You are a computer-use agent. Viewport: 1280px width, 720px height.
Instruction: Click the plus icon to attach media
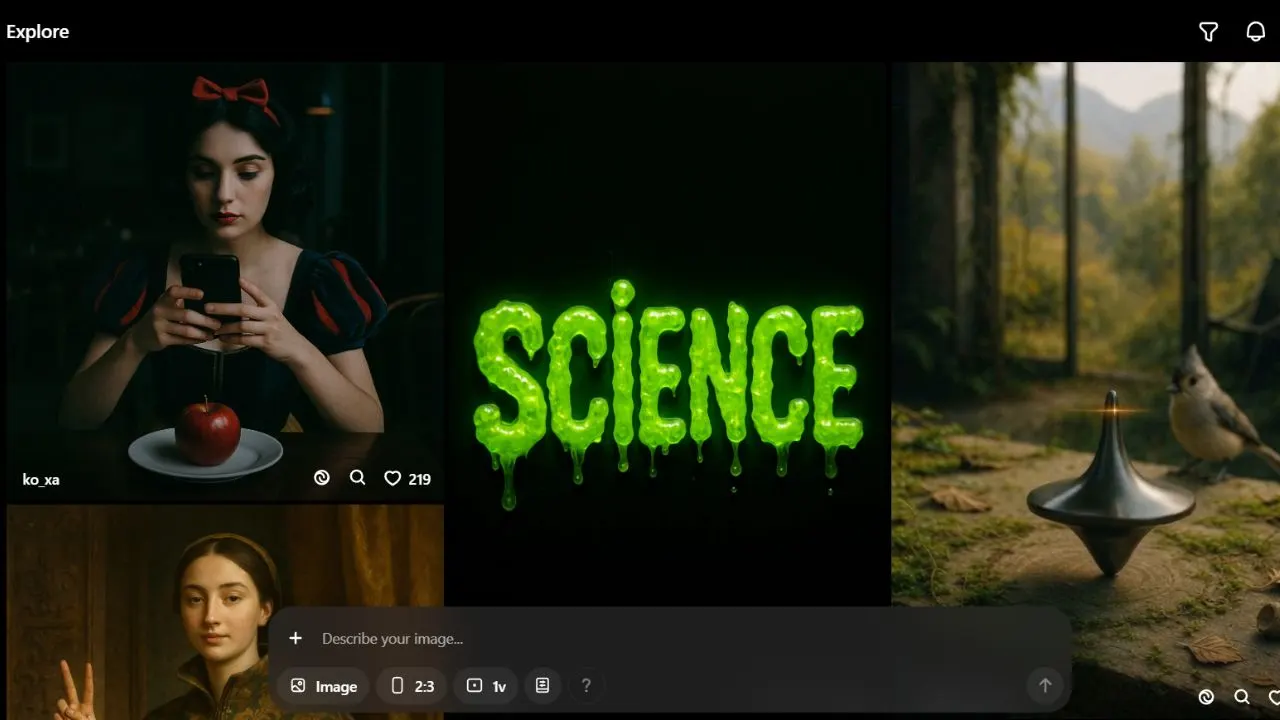tap(295, 638)
